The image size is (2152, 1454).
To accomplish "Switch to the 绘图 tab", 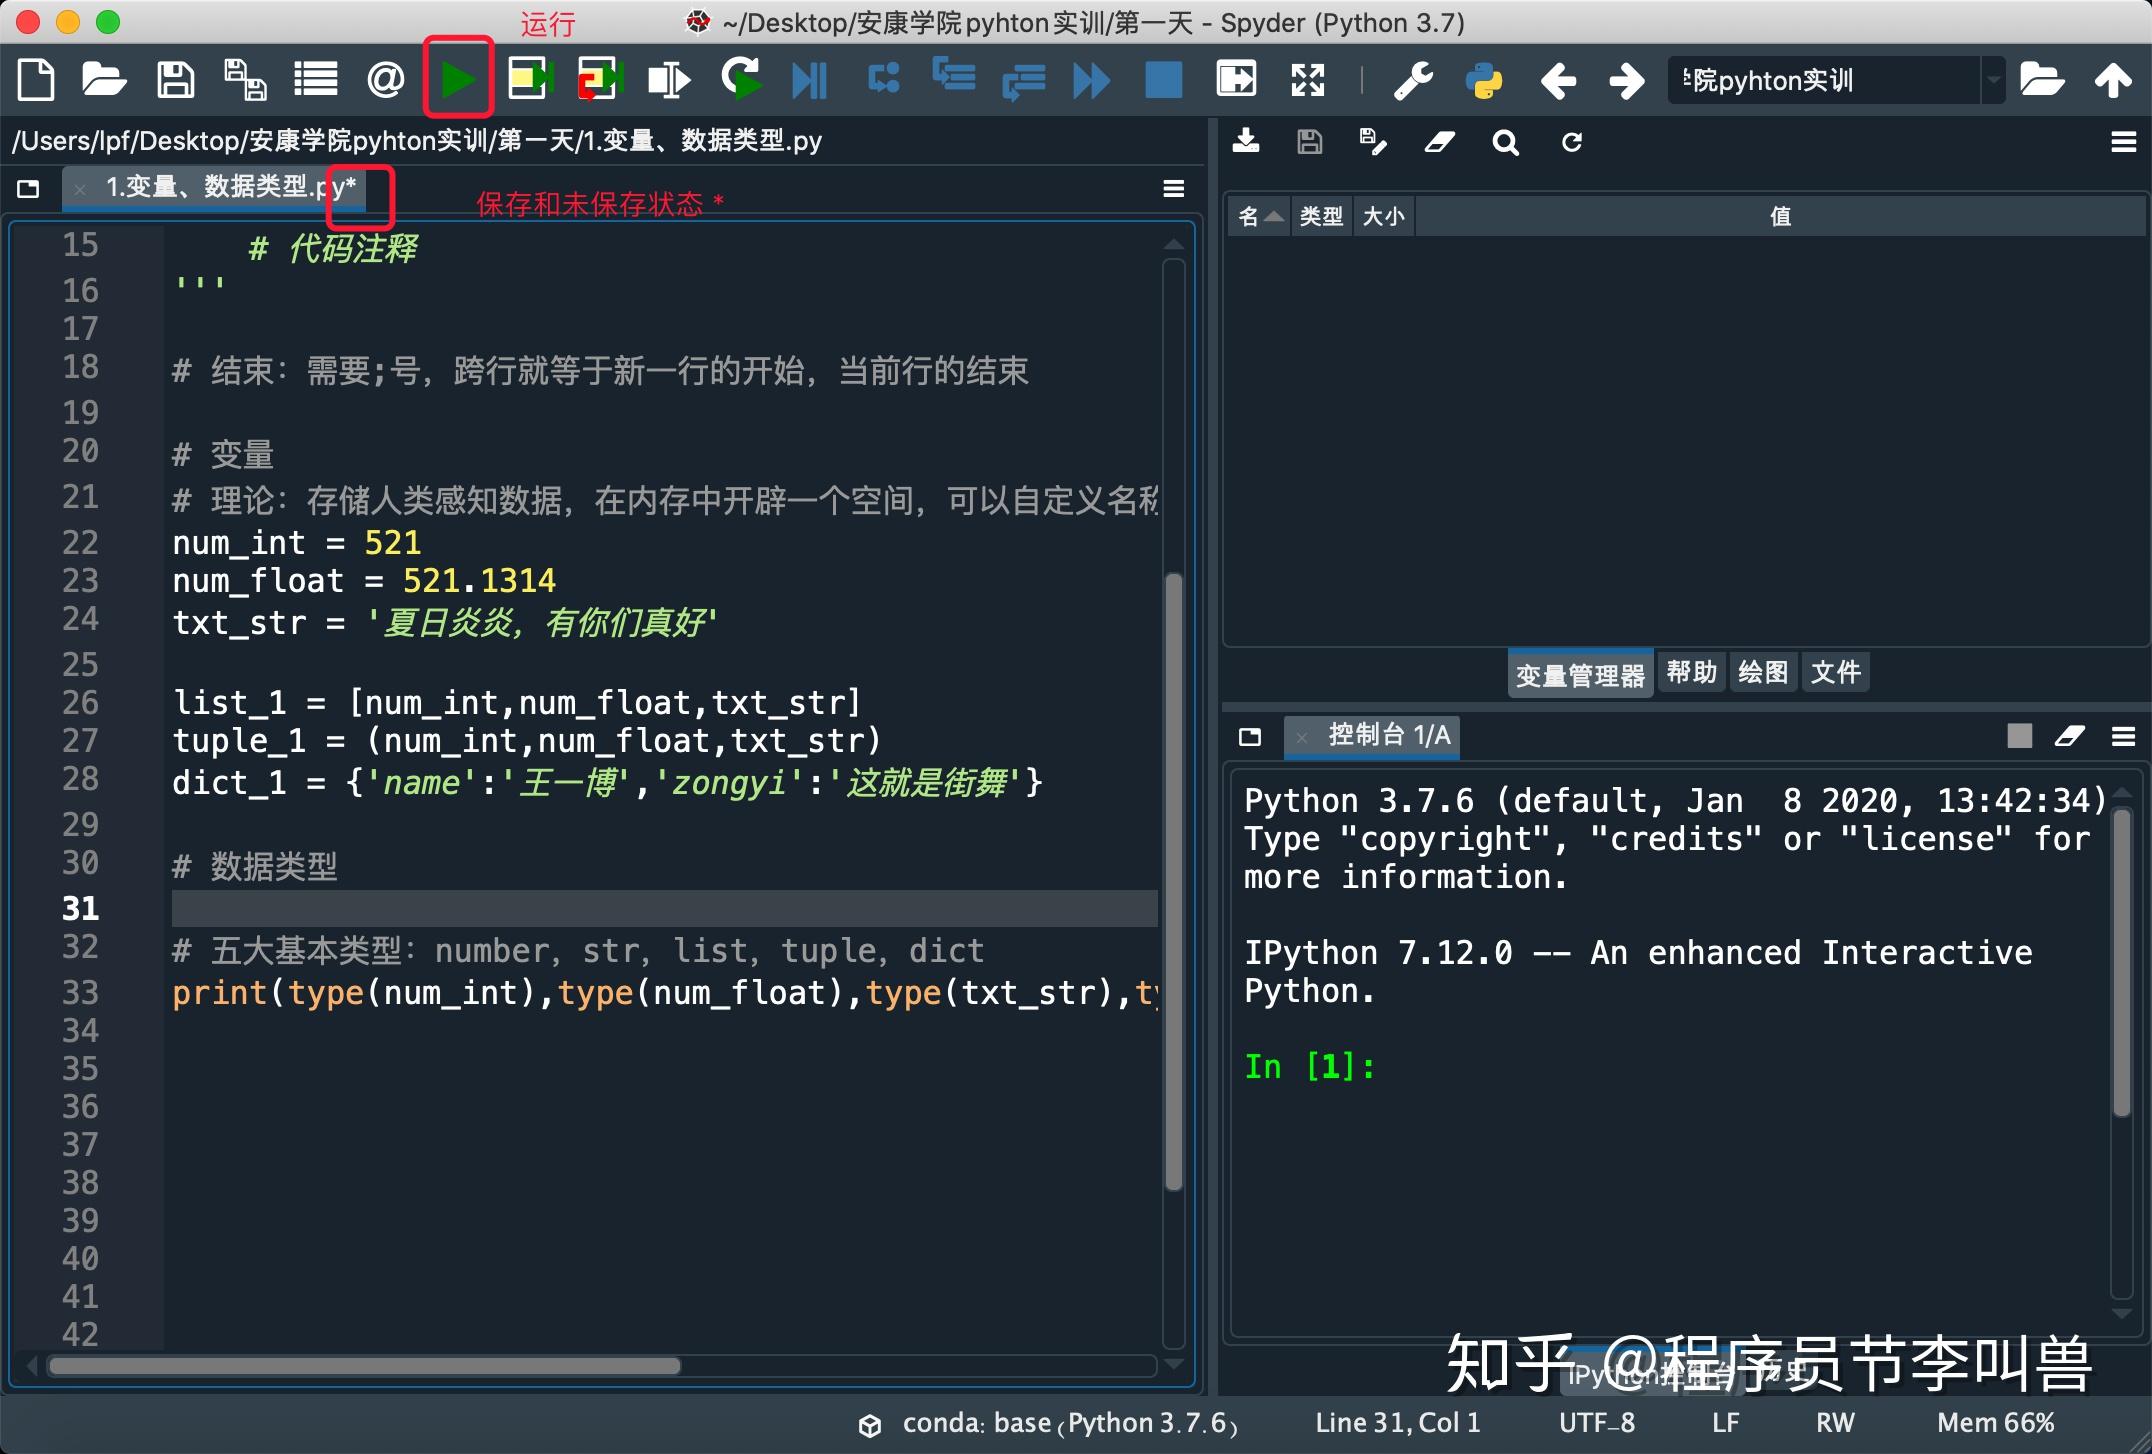I will pos(1763,672).
